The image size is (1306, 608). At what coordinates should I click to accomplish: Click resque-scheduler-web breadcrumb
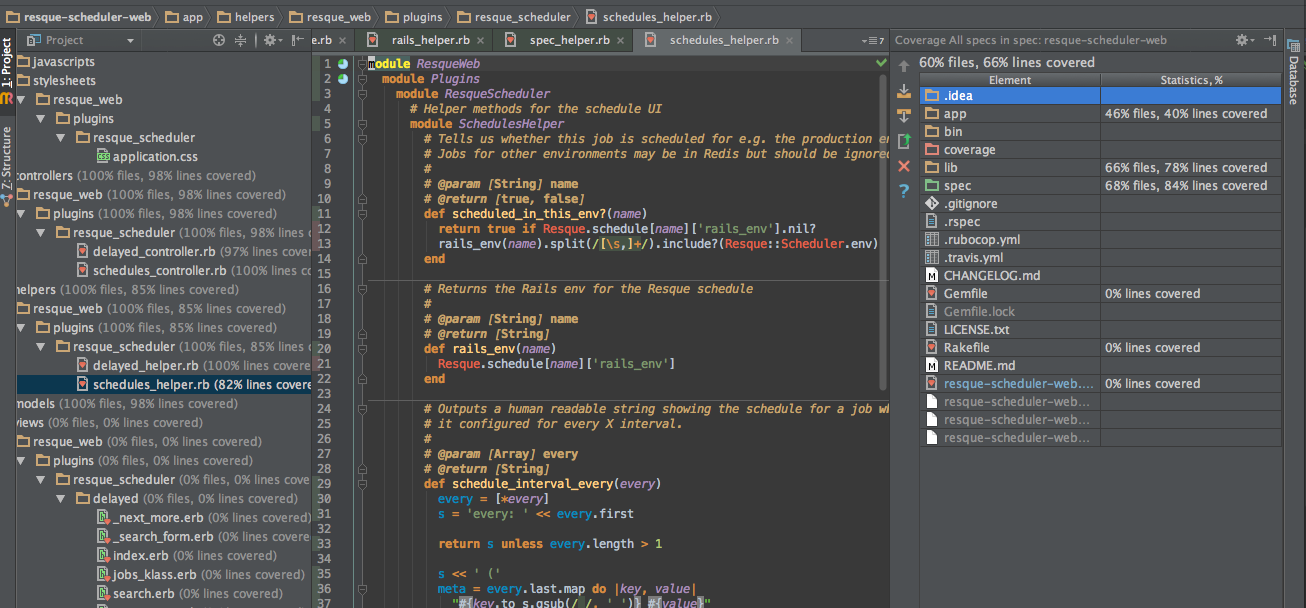78,17
